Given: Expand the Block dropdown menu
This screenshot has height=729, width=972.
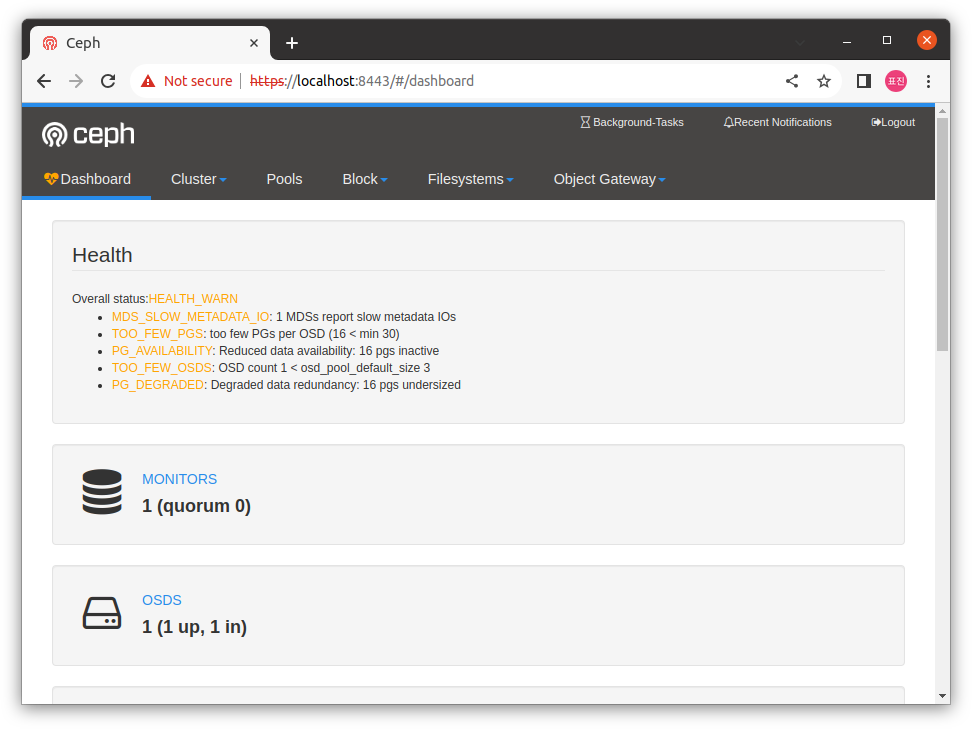Looking at the screenshot, I should pyautogui.click(x=365, y=179).
